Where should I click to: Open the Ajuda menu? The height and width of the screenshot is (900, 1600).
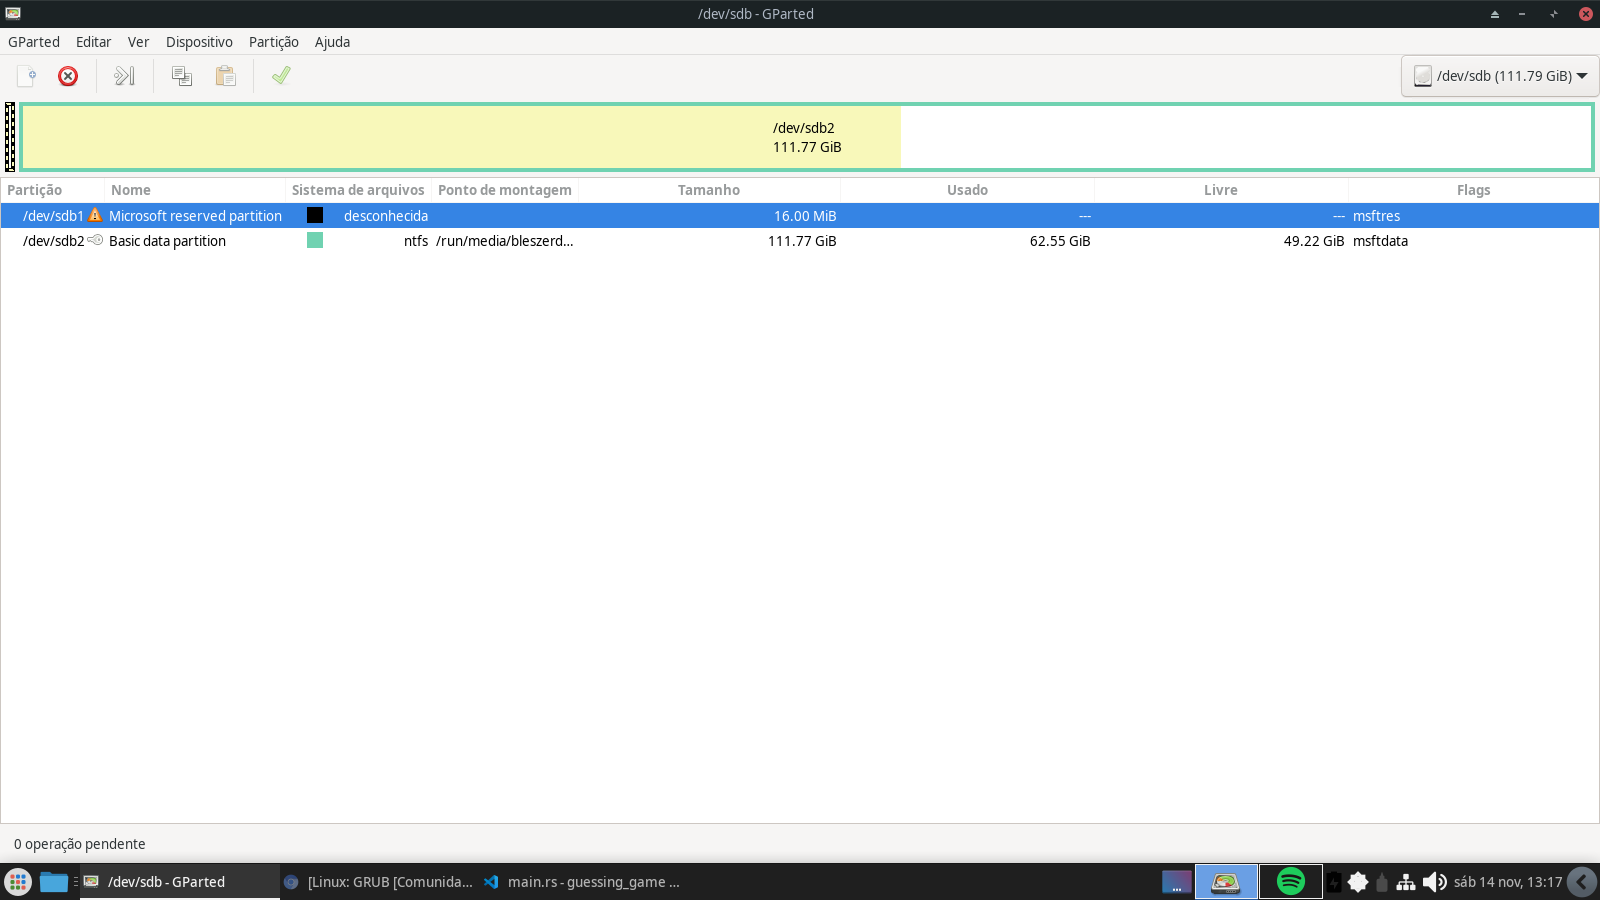(332, 42)
